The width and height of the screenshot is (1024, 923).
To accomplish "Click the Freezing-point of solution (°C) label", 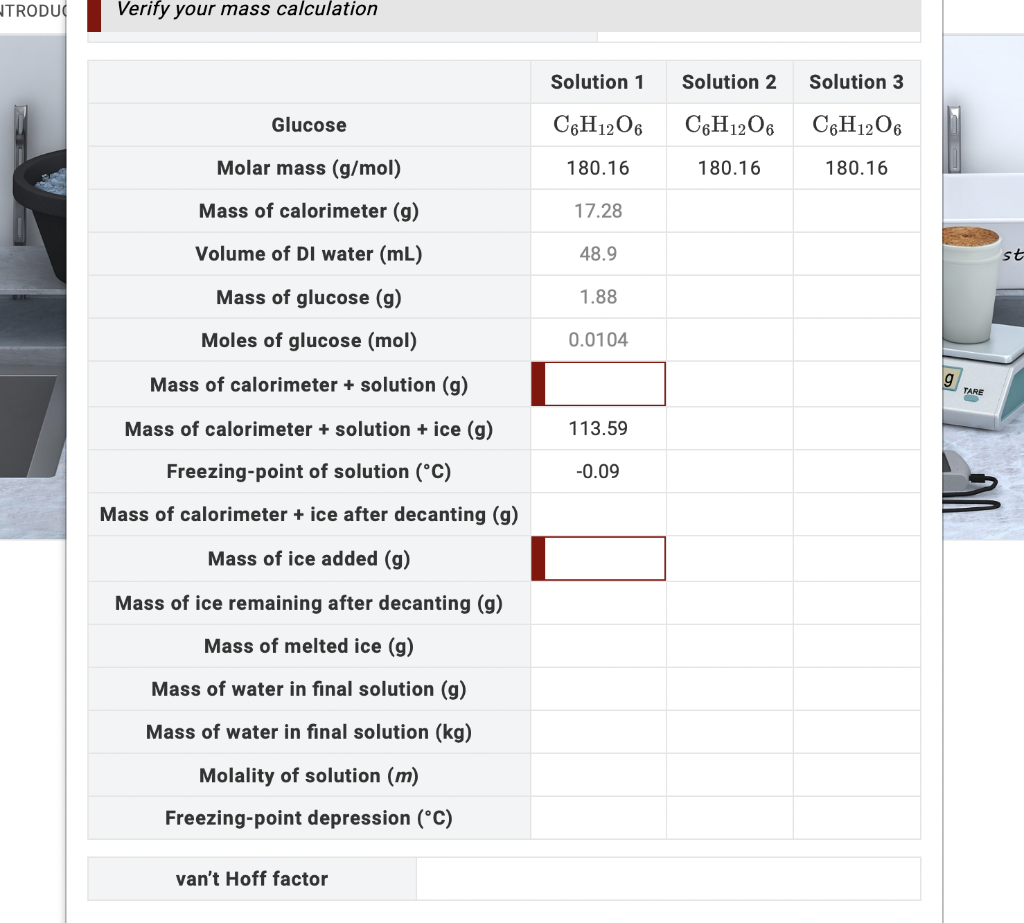I will [309, 472].
